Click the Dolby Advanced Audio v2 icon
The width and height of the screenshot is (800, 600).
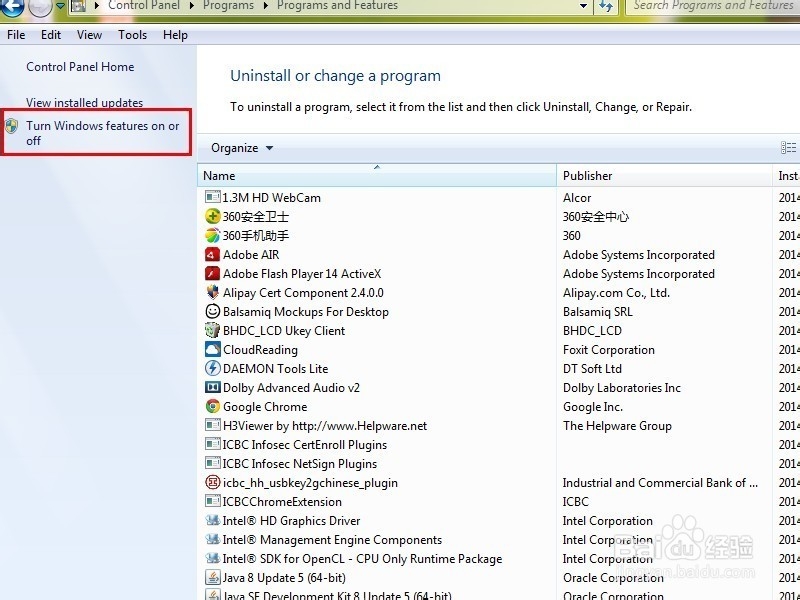pos(212,387)
